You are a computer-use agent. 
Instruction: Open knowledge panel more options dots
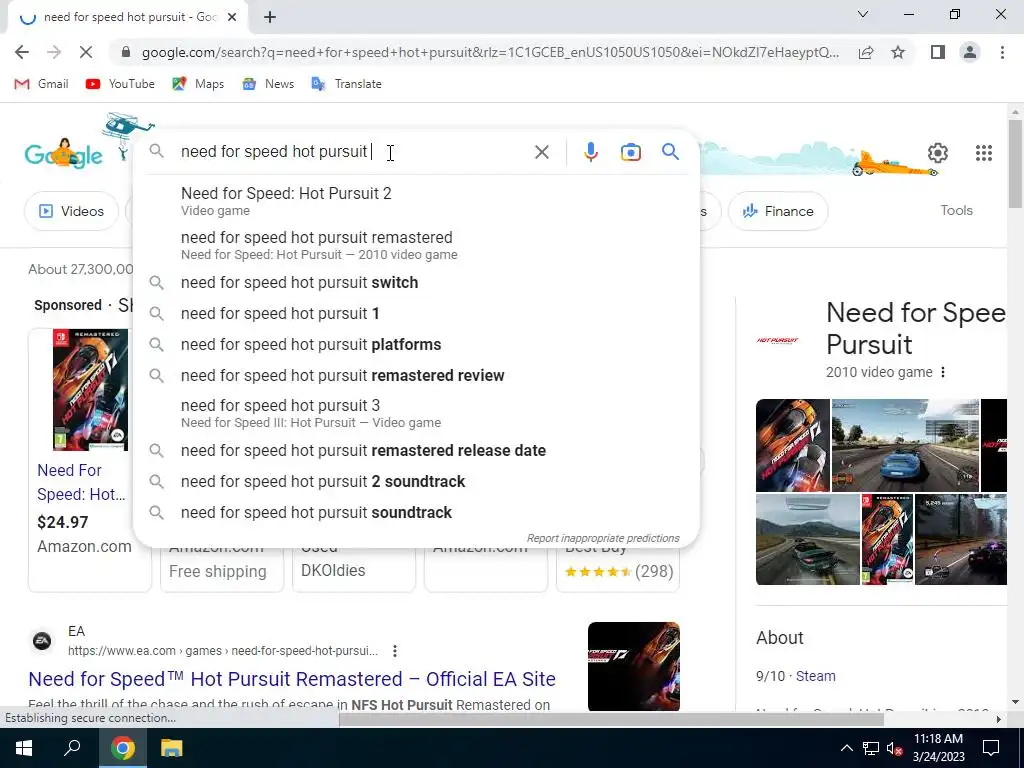coord(942,372)
